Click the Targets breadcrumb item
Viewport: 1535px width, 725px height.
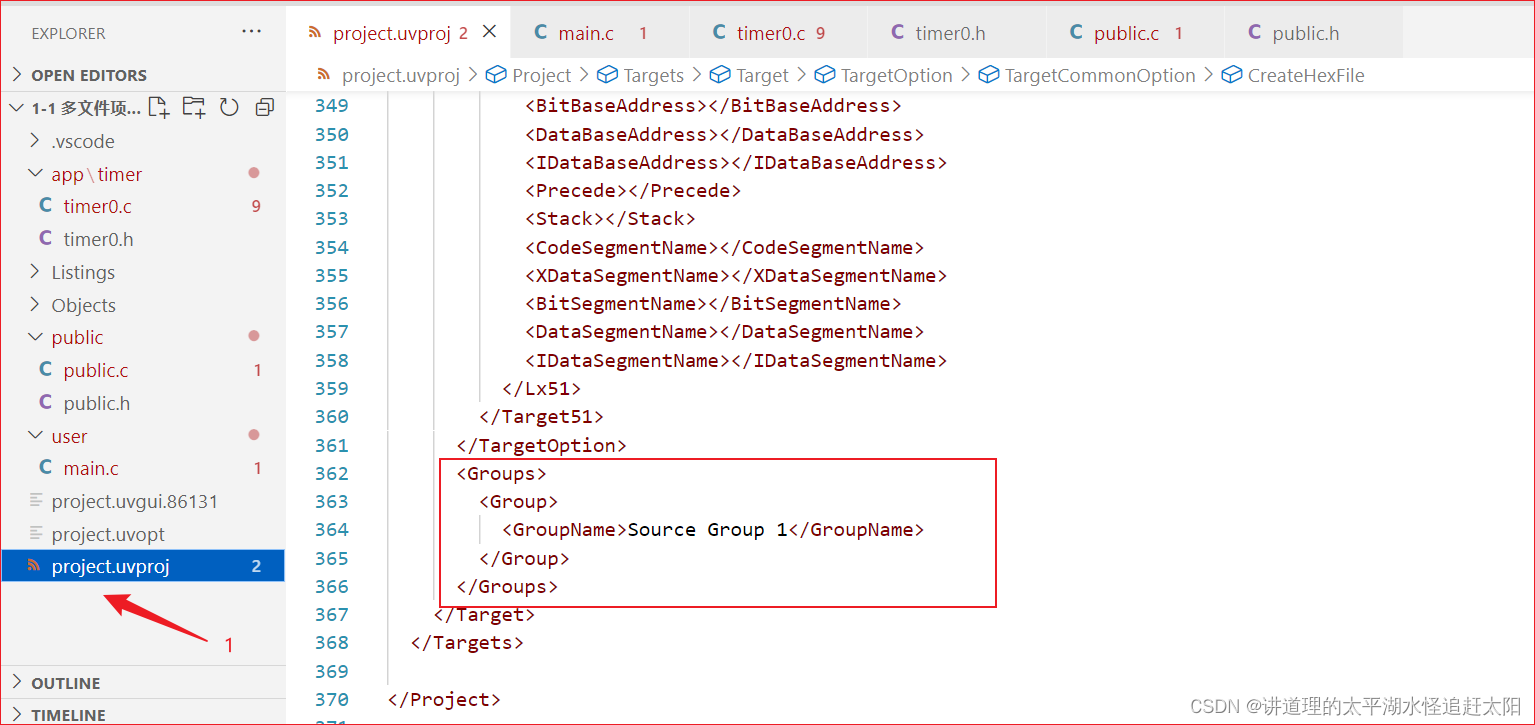click(654, 75)
